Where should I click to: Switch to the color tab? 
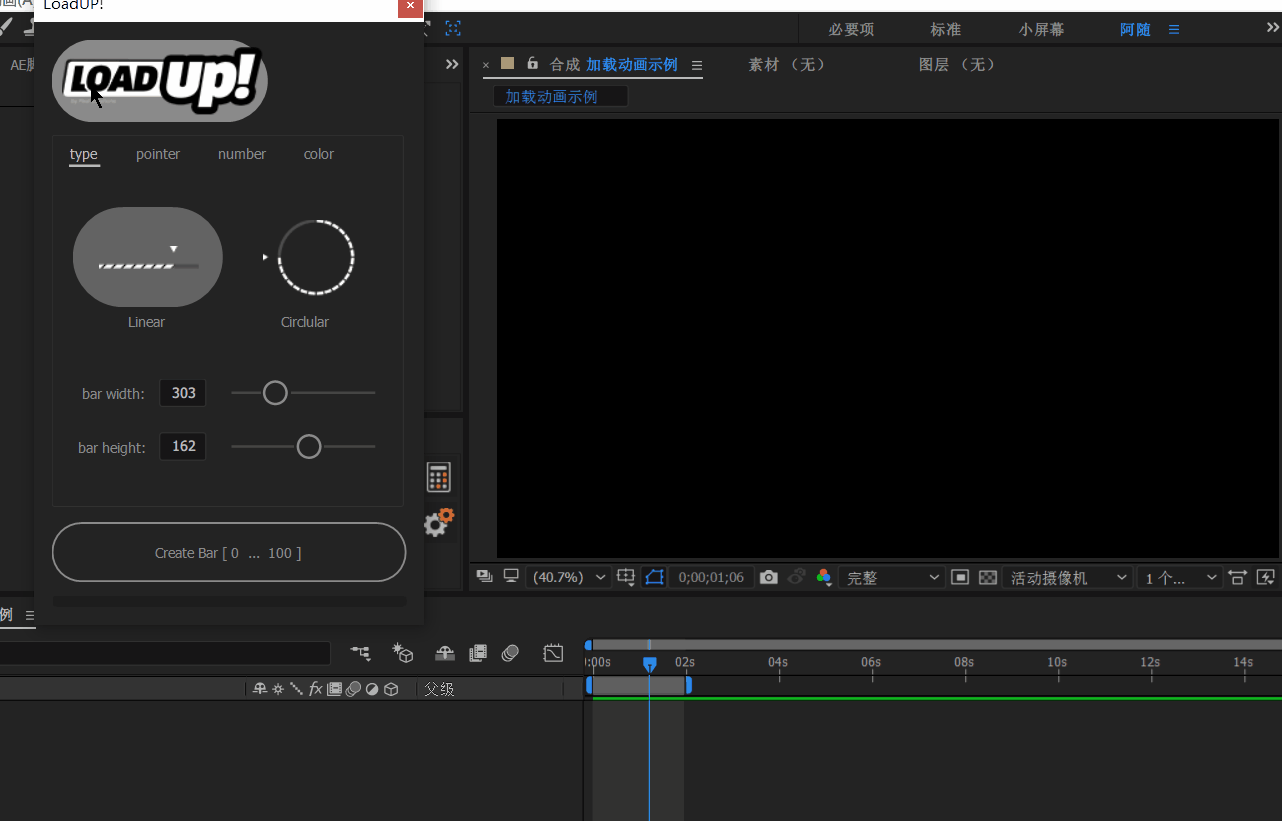pyautogui.click(x=319, y=154)
